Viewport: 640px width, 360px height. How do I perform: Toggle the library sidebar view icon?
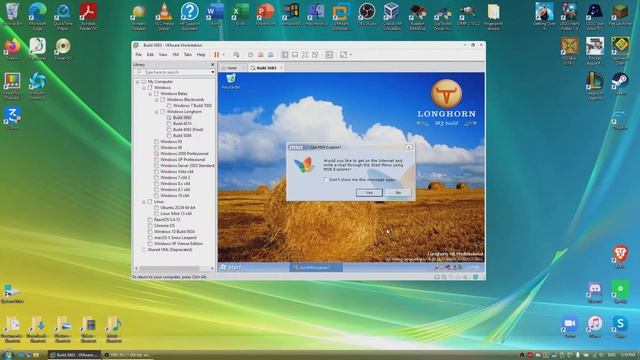pos(285,55)
